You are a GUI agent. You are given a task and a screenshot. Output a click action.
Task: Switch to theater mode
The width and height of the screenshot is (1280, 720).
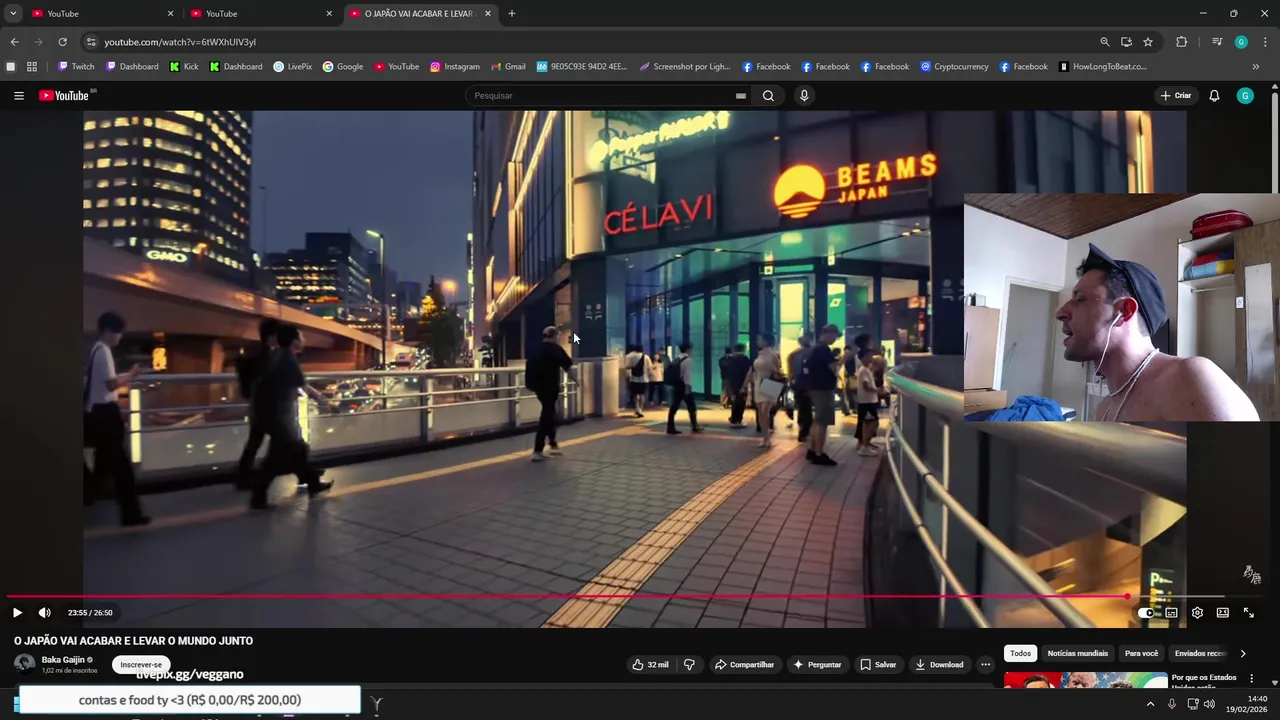click(1222, 613)
